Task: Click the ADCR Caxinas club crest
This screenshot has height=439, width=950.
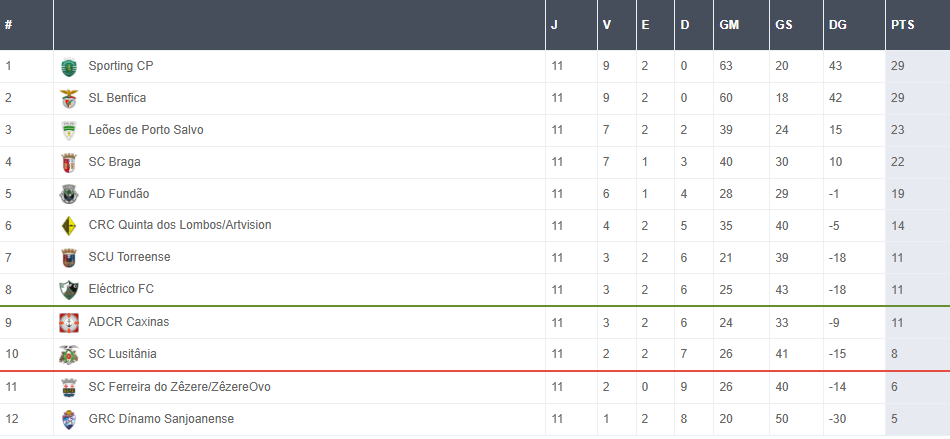Action: pyautogui.click(x=68, y=323)
